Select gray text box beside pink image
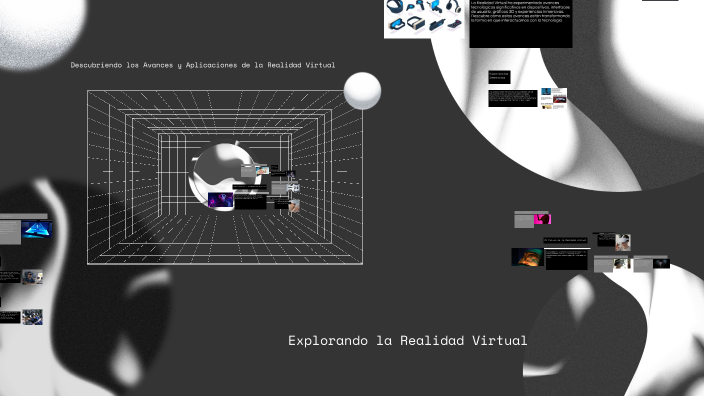704x396 pixels. (x=524, y=220)
